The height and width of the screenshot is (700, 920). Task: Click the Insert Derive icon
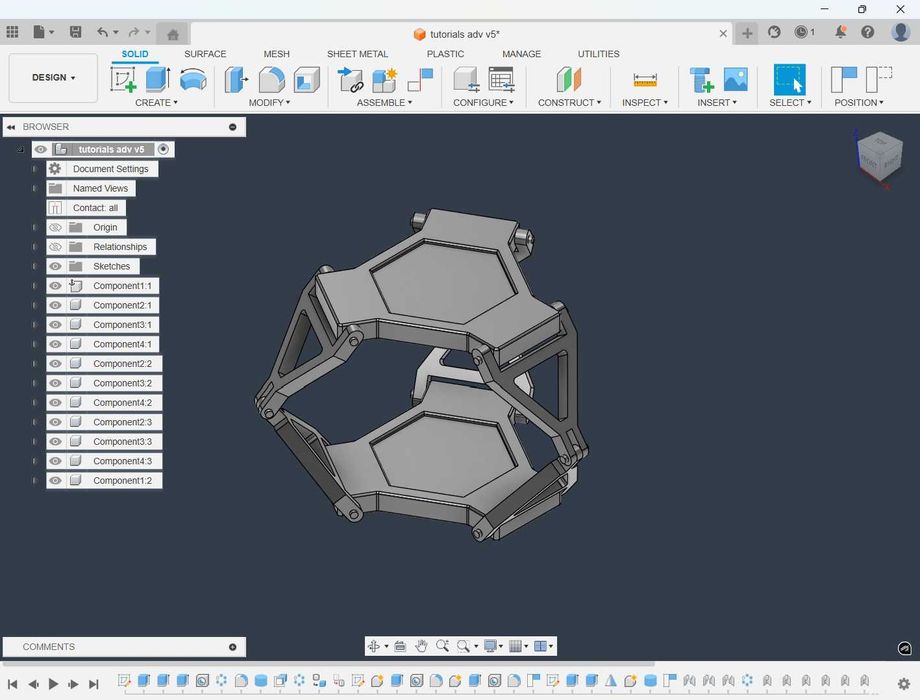tap(701, 79)
